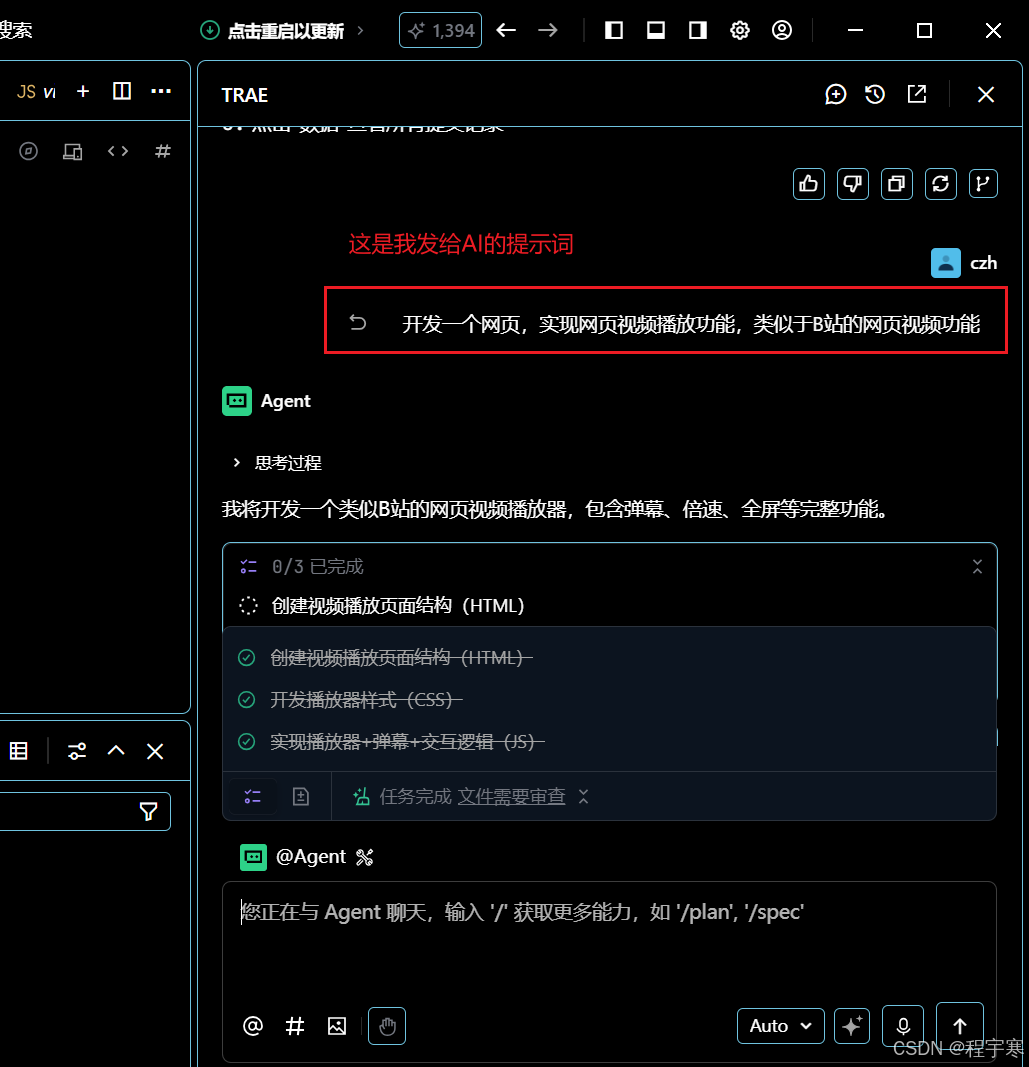Open the code view brackets icon

(x=118, y=151)
